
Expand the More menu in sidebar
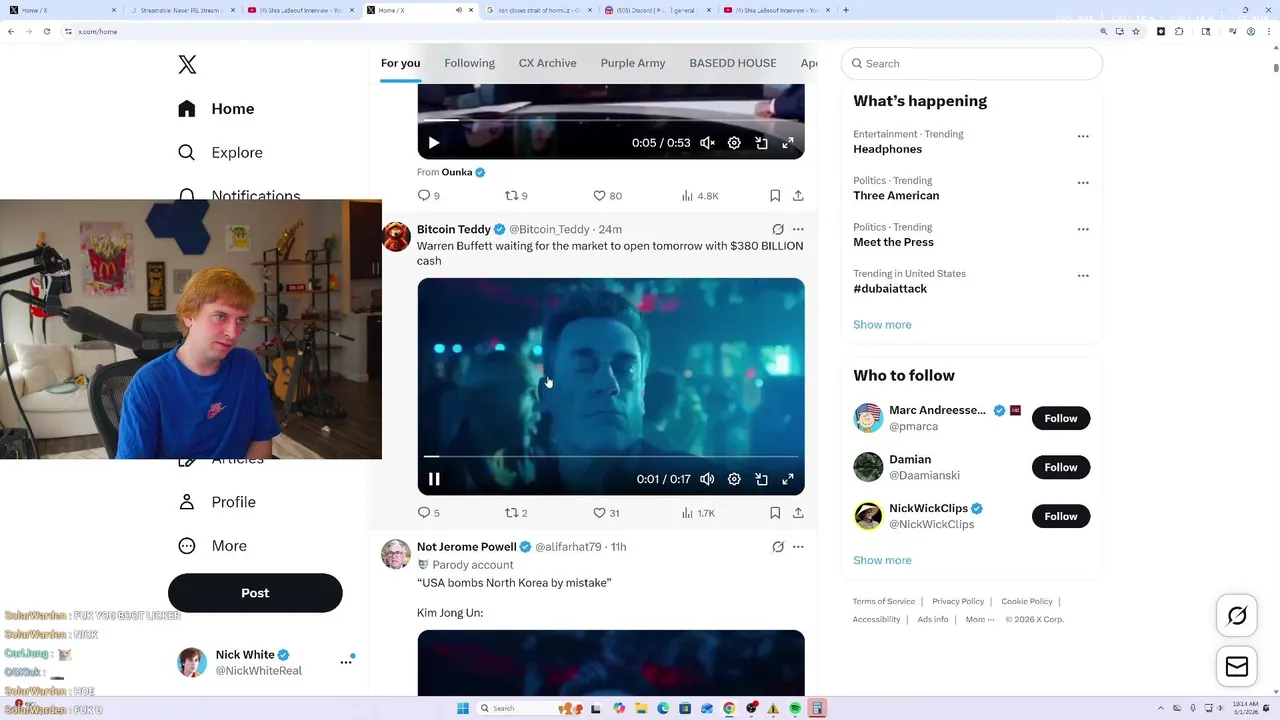point(212,546)
